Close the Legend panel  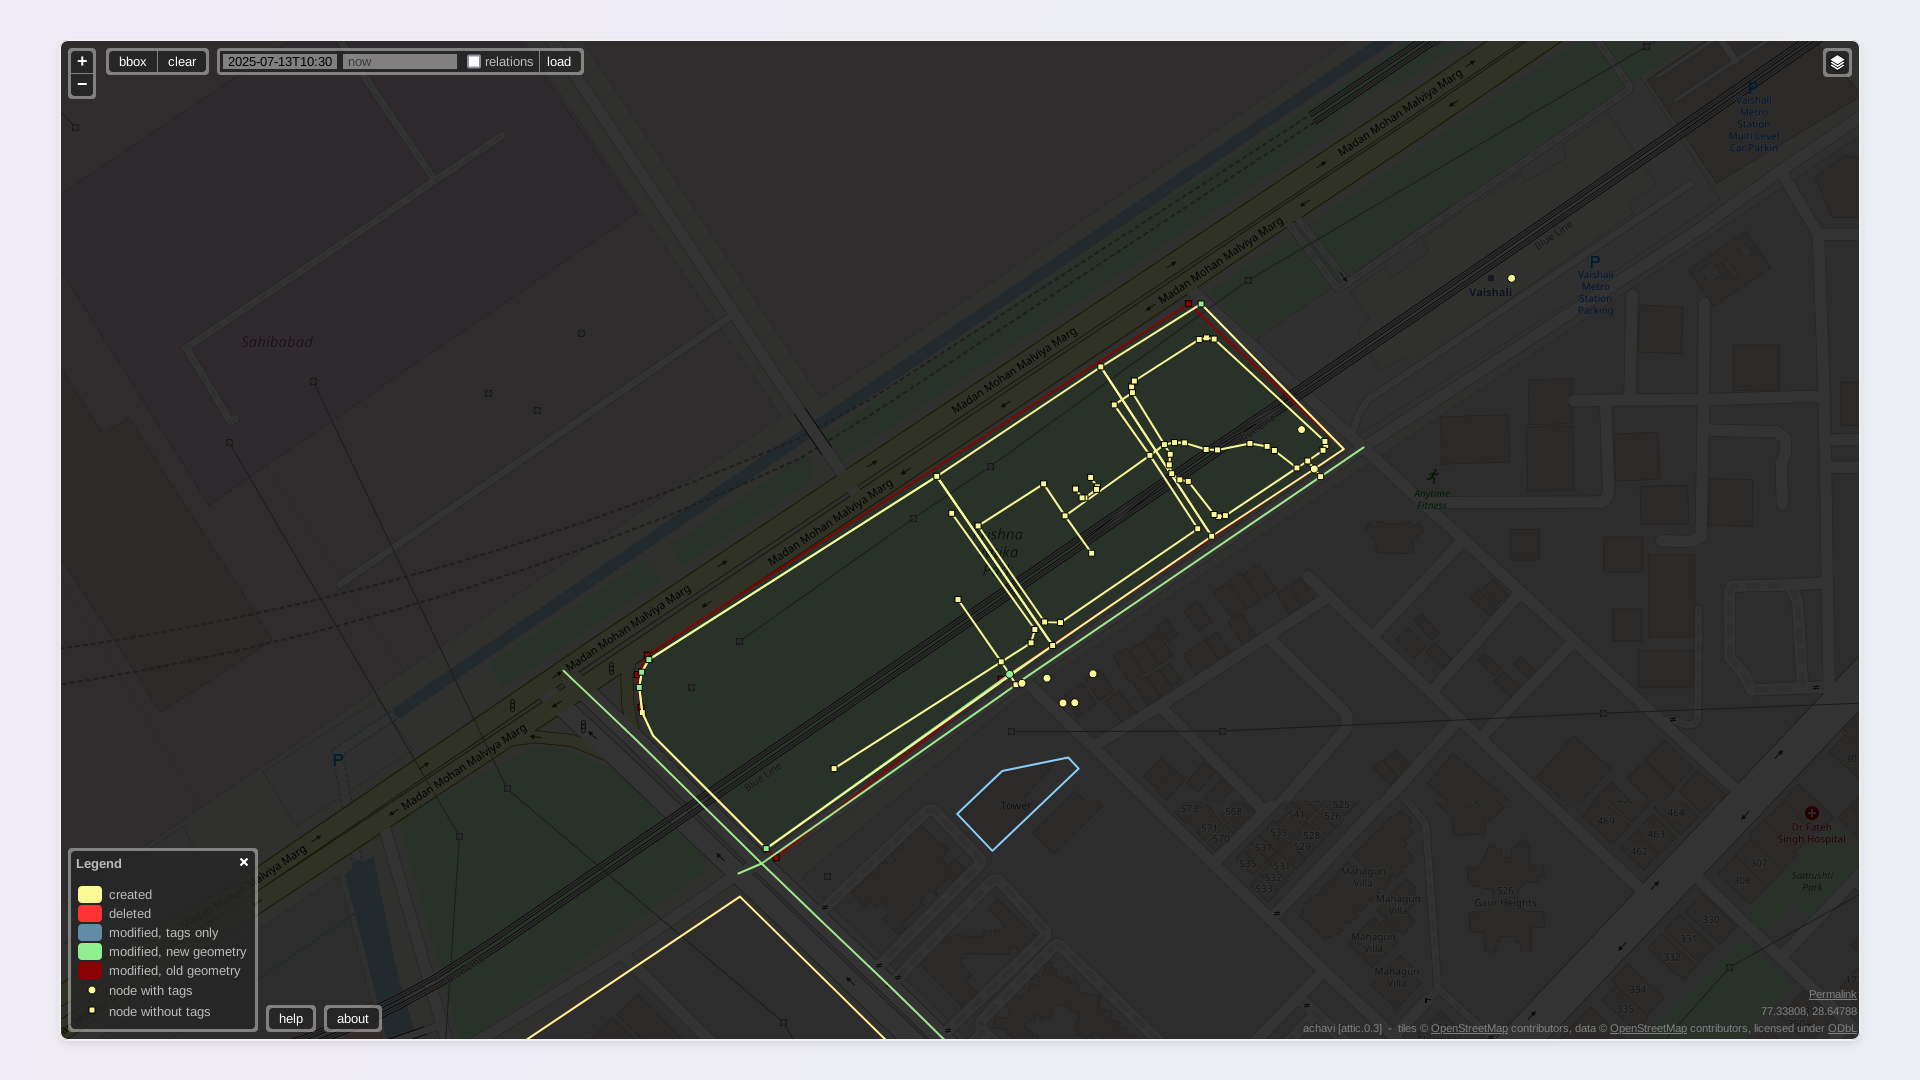tap(244, 862)
